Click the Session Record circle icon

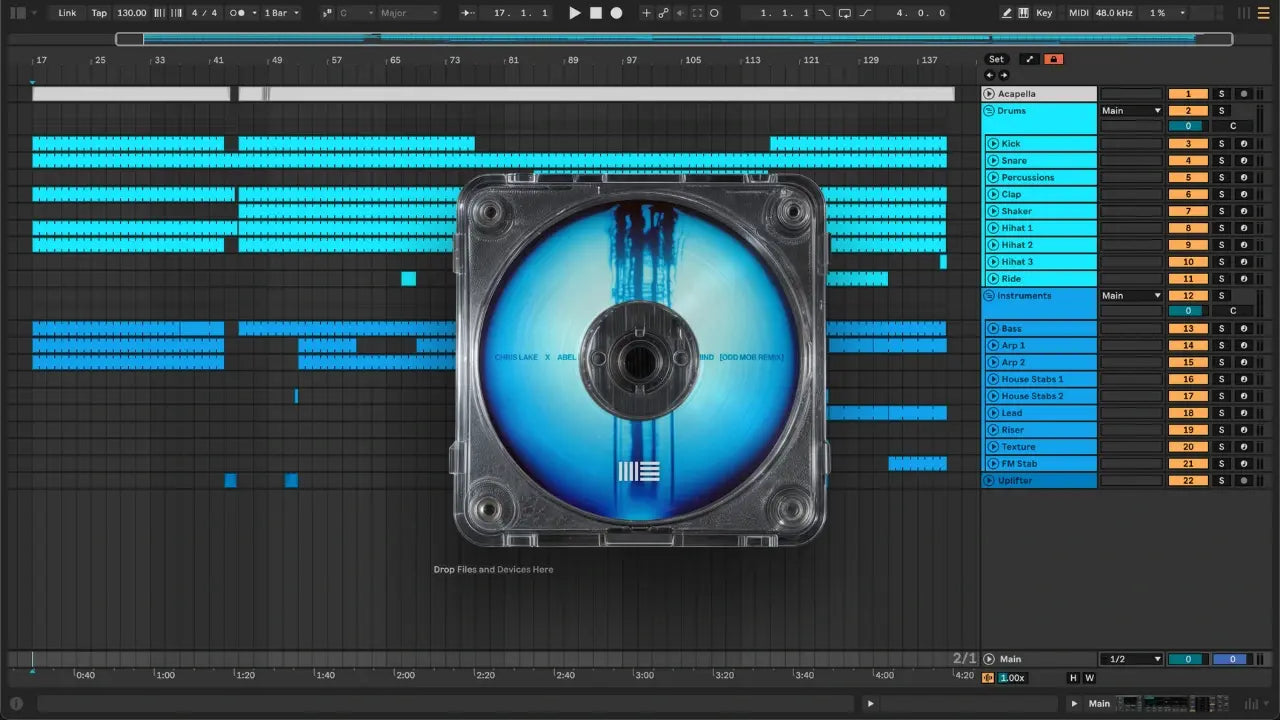[715, 13]
